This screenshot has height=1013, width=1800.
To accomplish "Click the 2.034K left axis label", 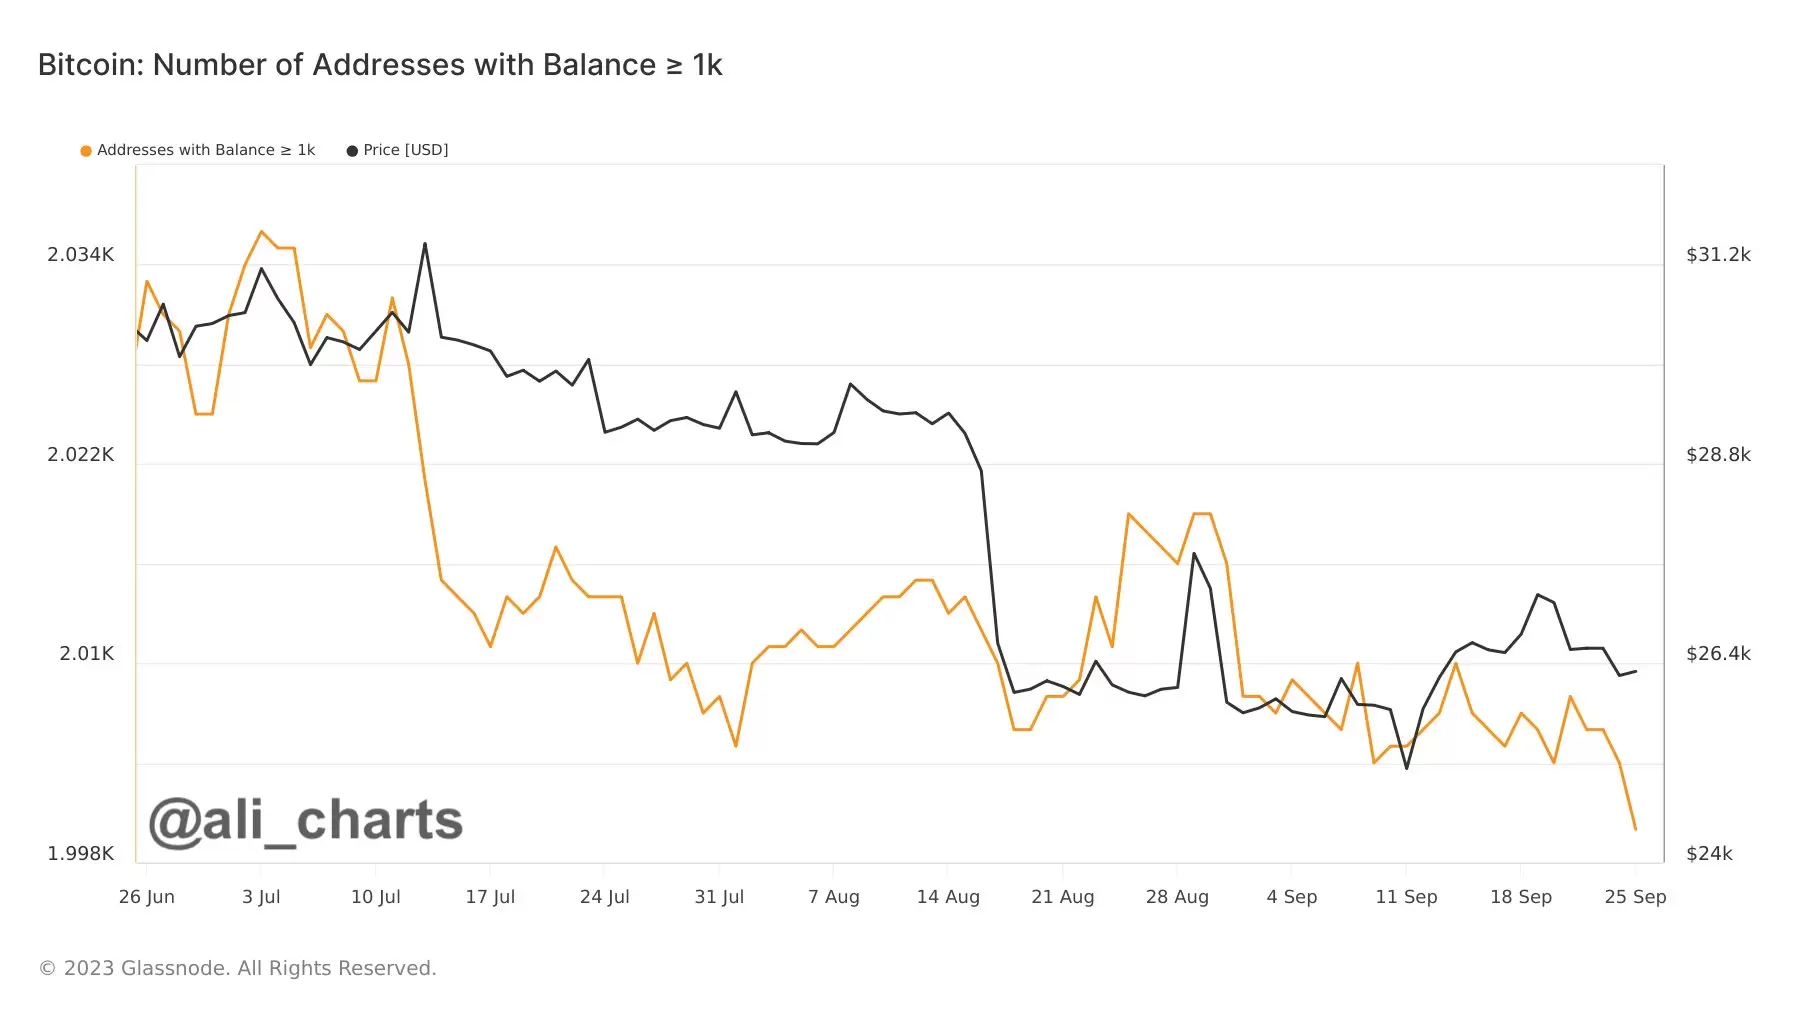I will pos(81,255).
